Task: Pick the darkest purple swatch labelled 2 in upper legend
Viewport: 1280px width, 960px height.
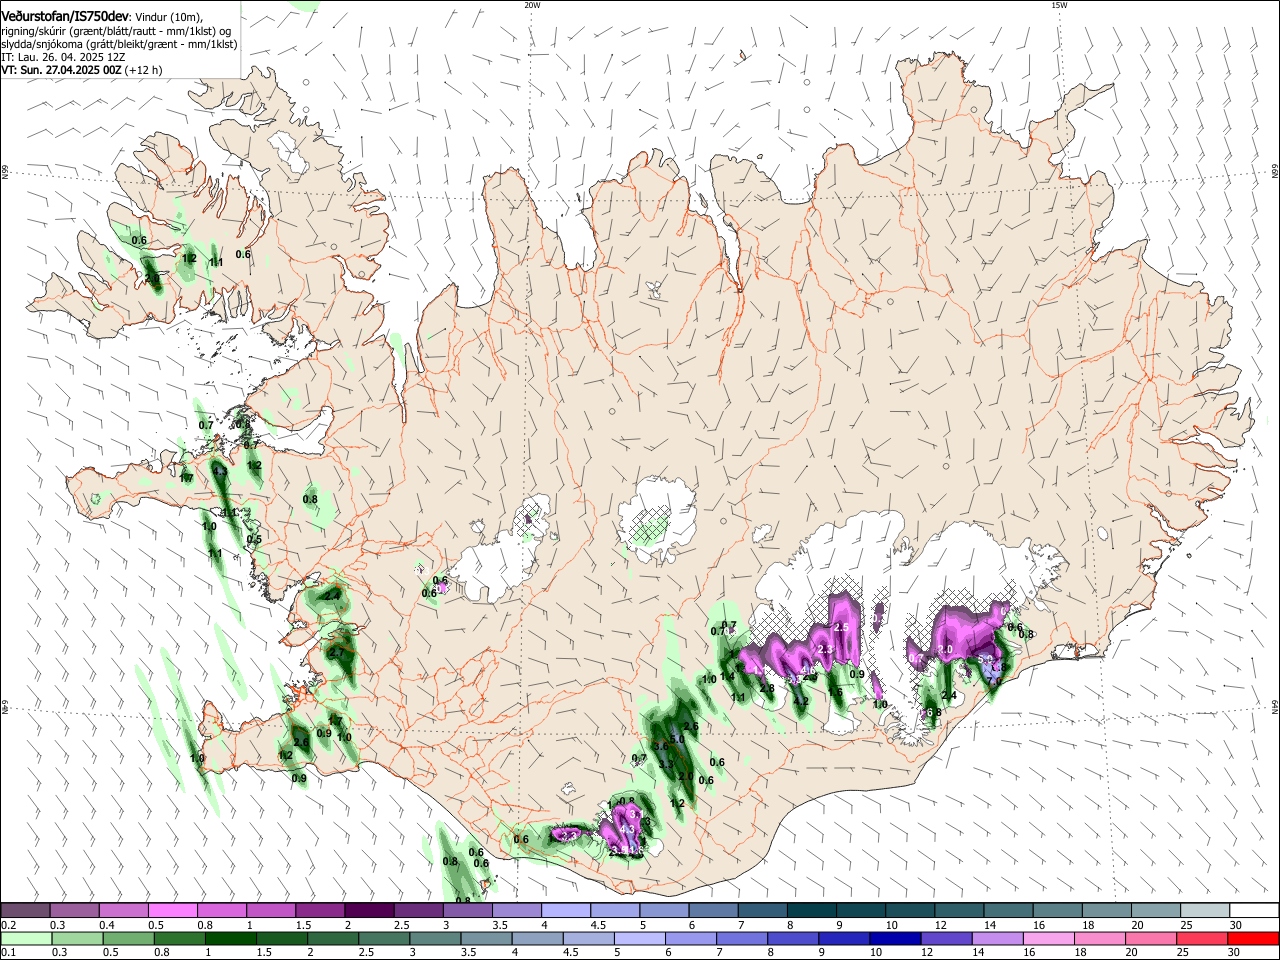Action: tap(368, 911)
